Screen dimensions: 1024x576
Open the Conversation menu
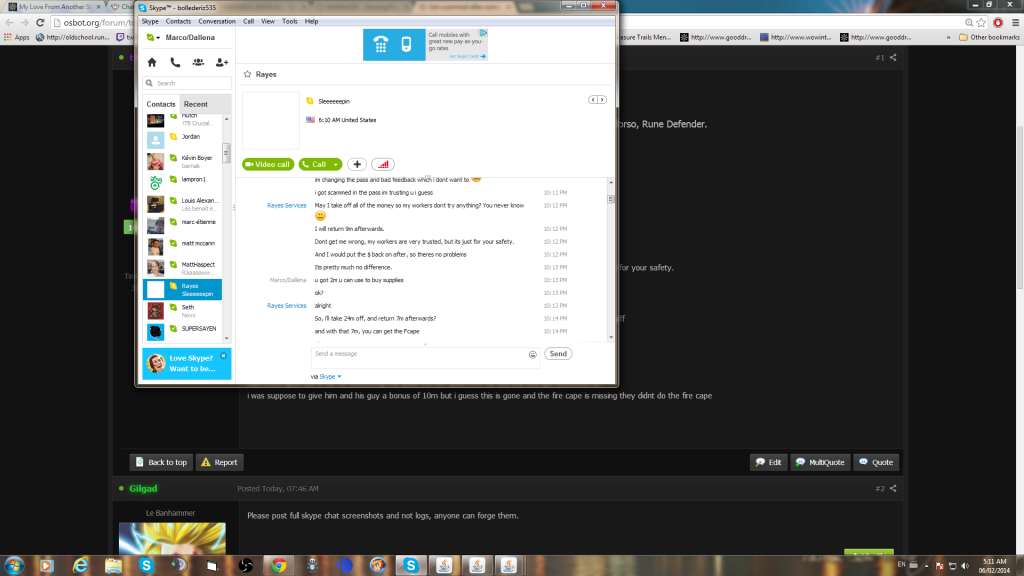tap(216, 20)
